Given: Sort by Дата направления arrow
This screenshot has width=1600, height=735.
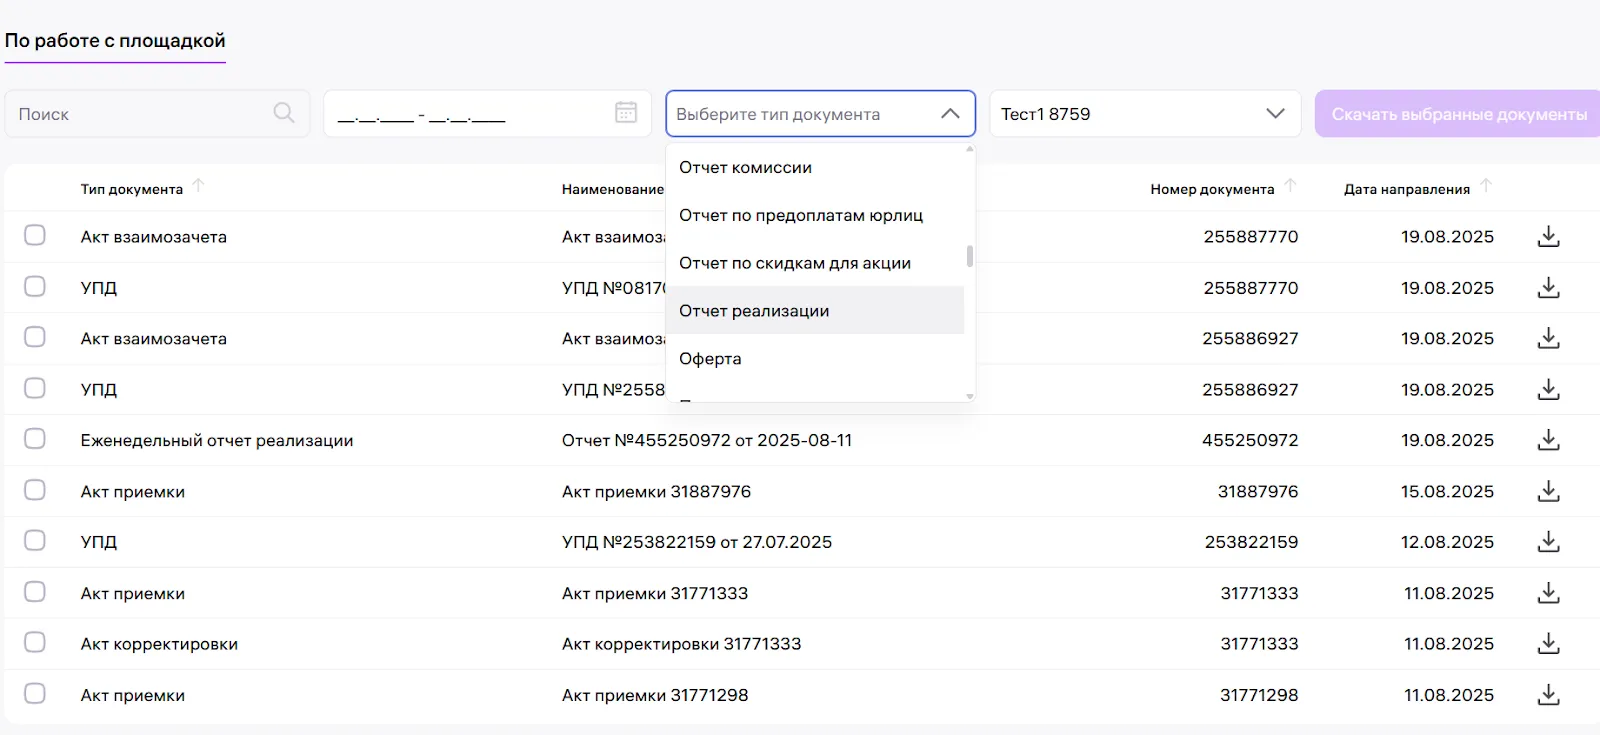Looking at the screenshot, I should (x=1486, y=186).
